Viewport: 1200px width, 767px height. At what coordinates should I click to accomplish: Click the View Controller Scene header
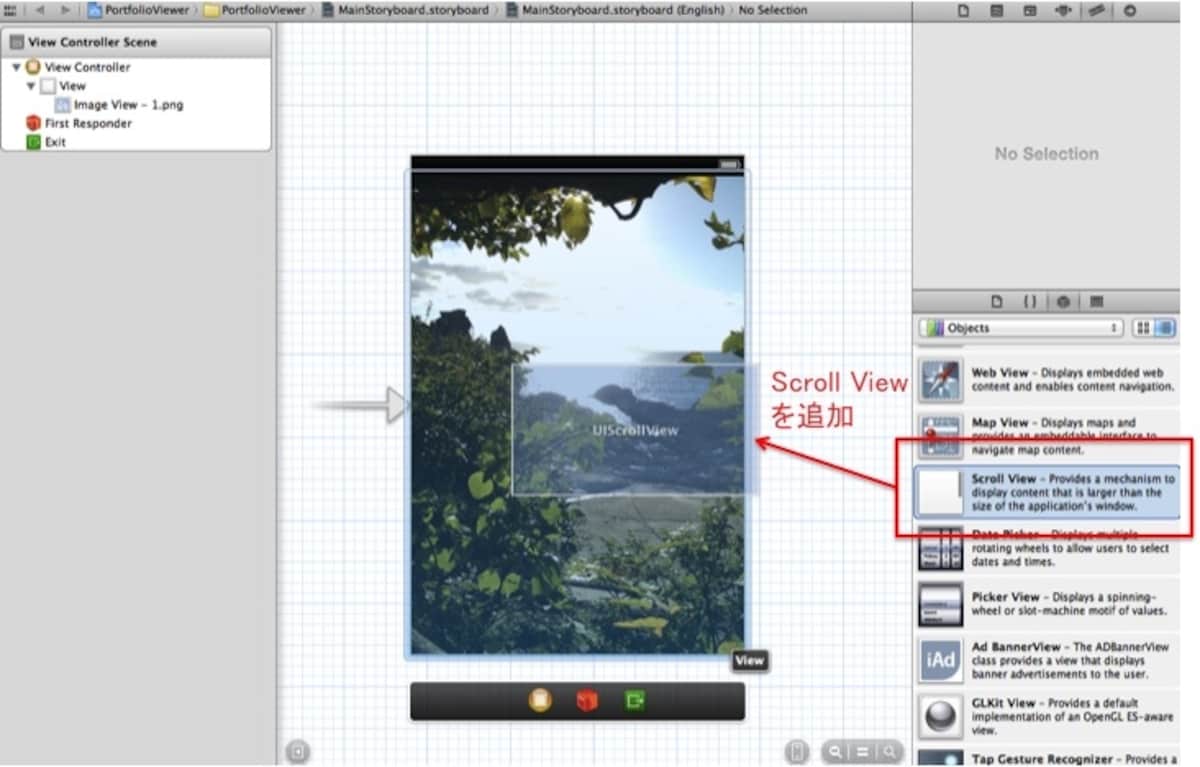coord(136,42)
